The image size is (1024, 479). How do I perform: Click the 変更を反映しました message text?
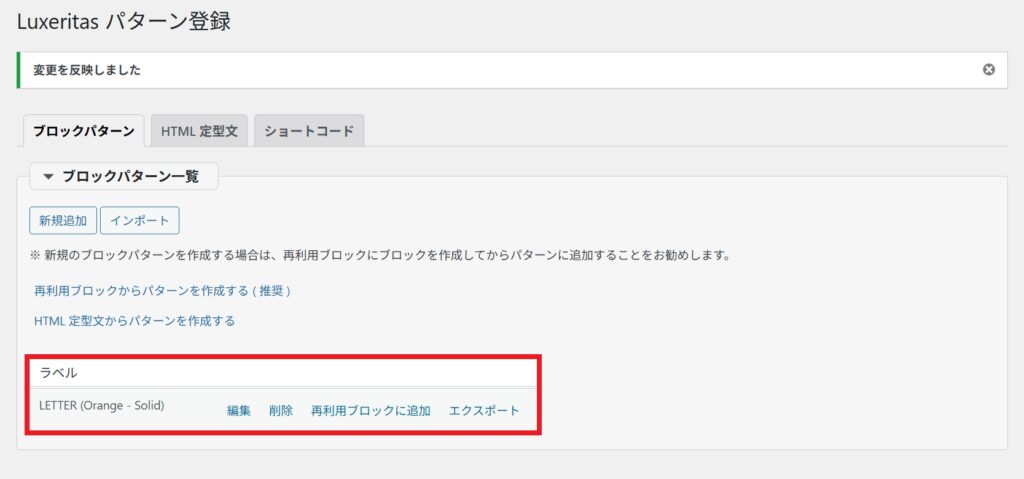pos(87,70)
